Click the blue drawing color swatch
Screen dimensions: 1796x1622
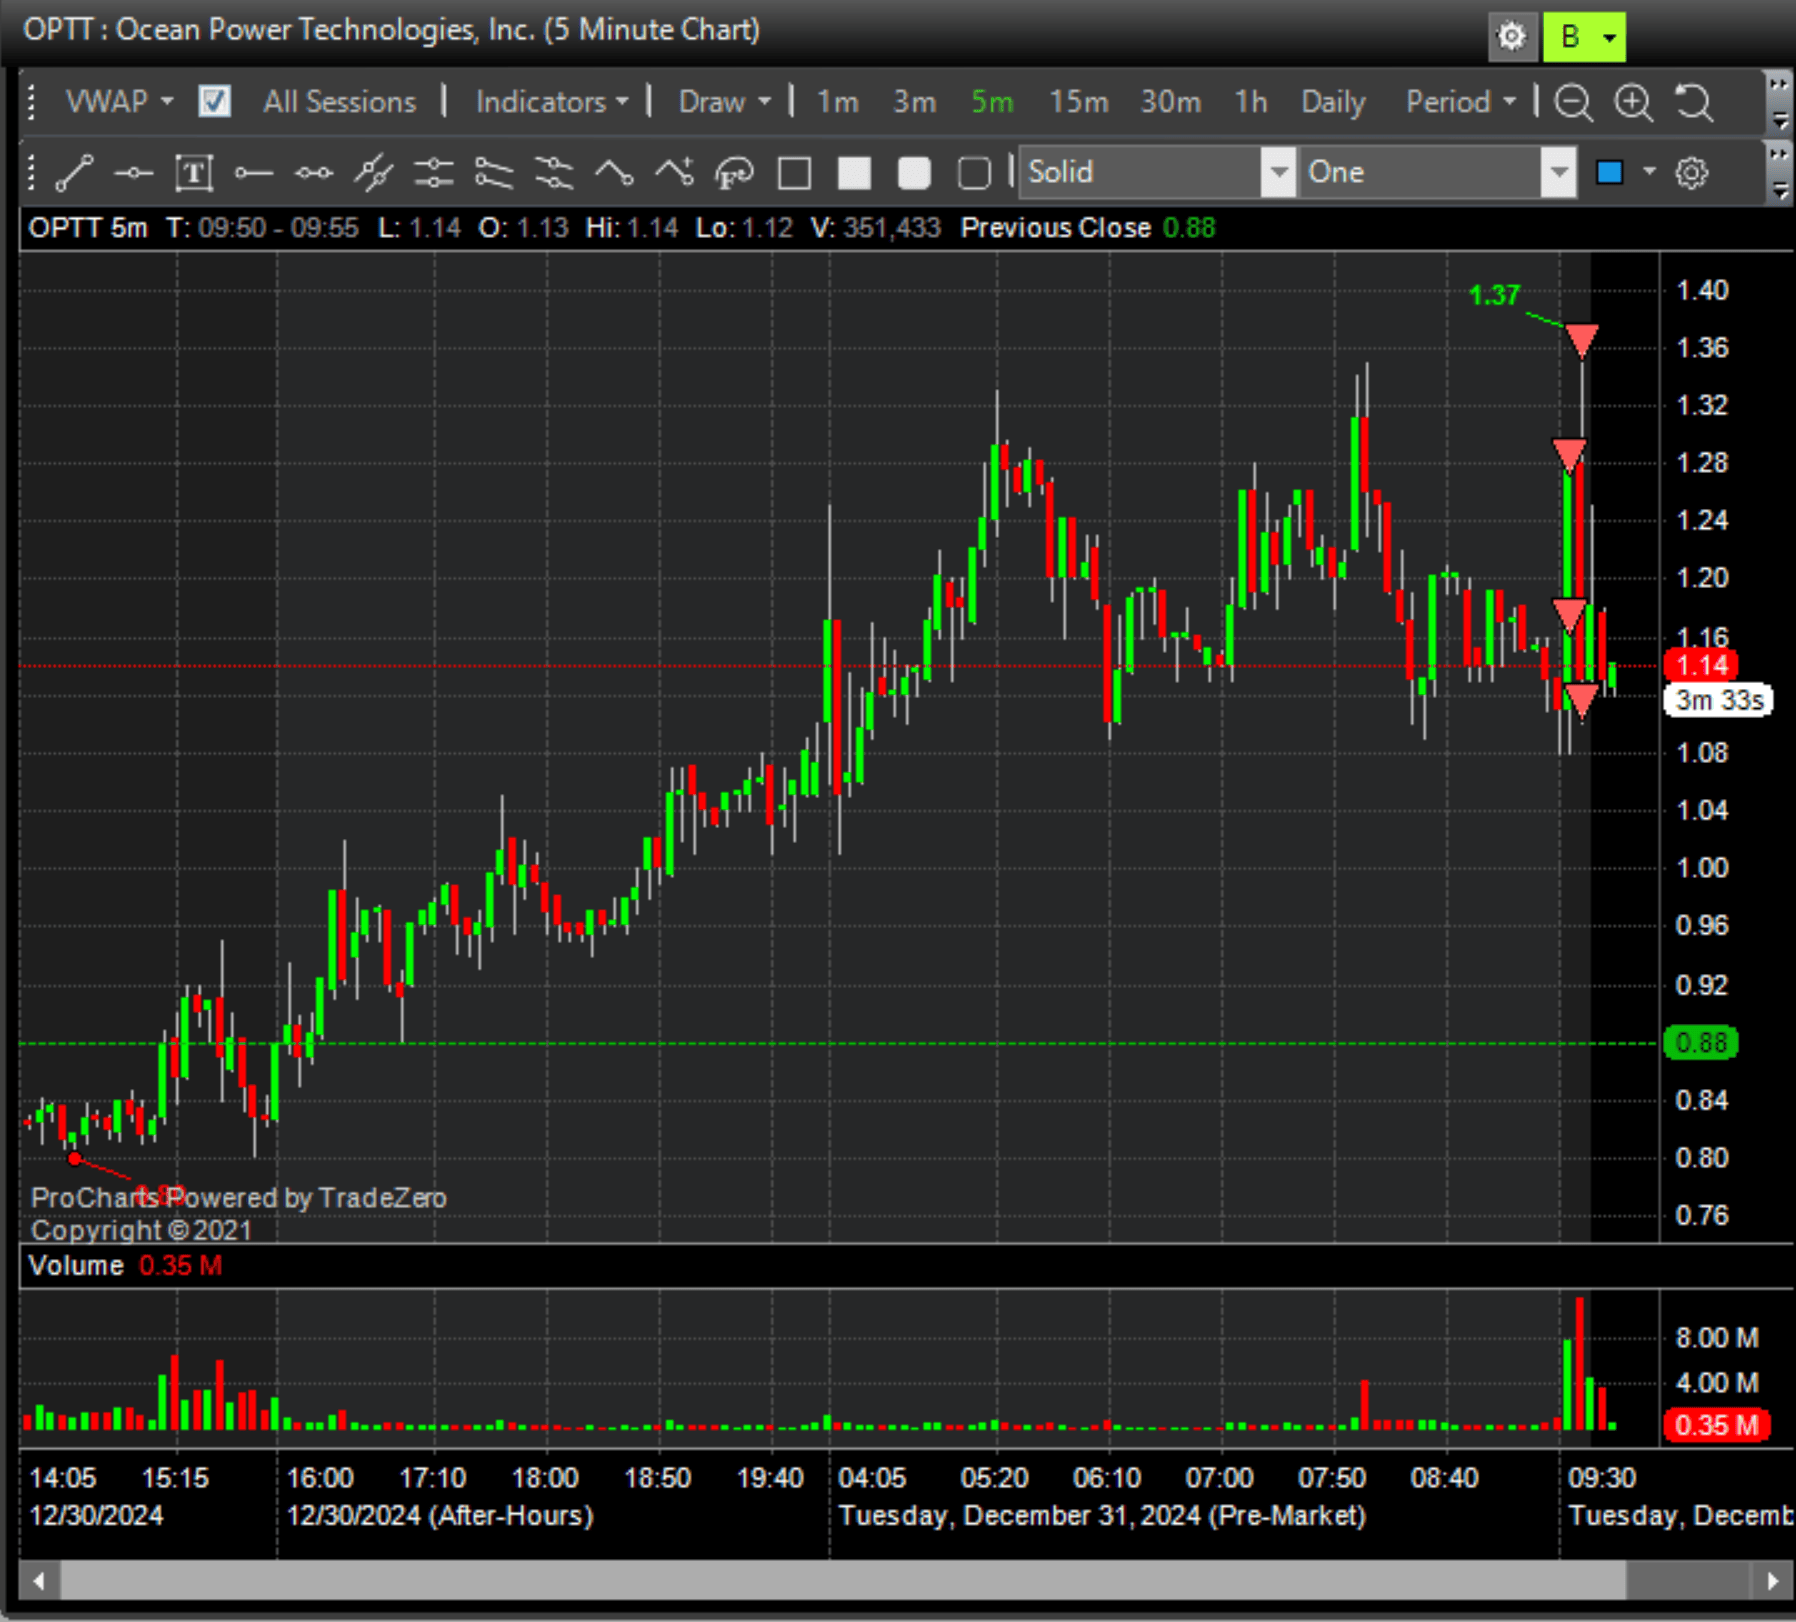[1610, 172]
